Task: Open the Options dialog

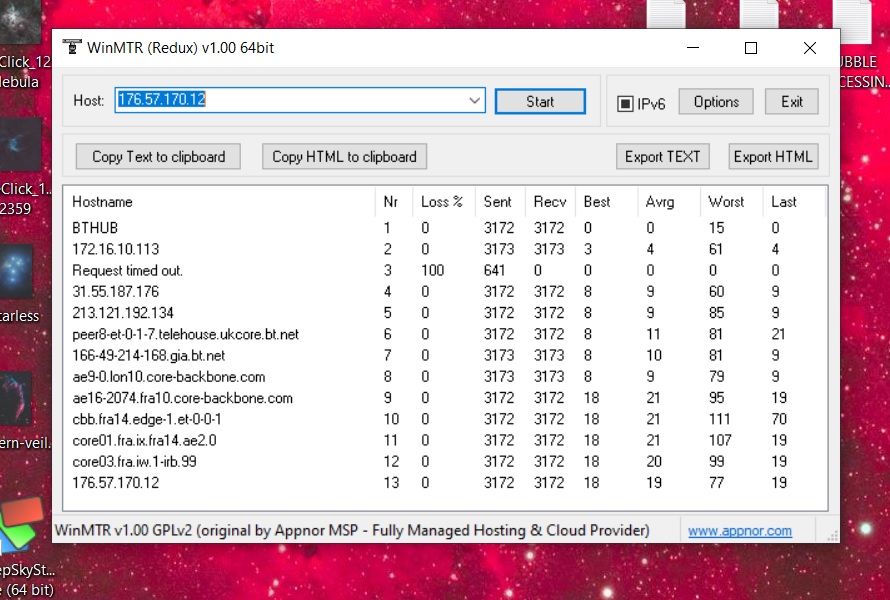Action: [x=716, y=102]
